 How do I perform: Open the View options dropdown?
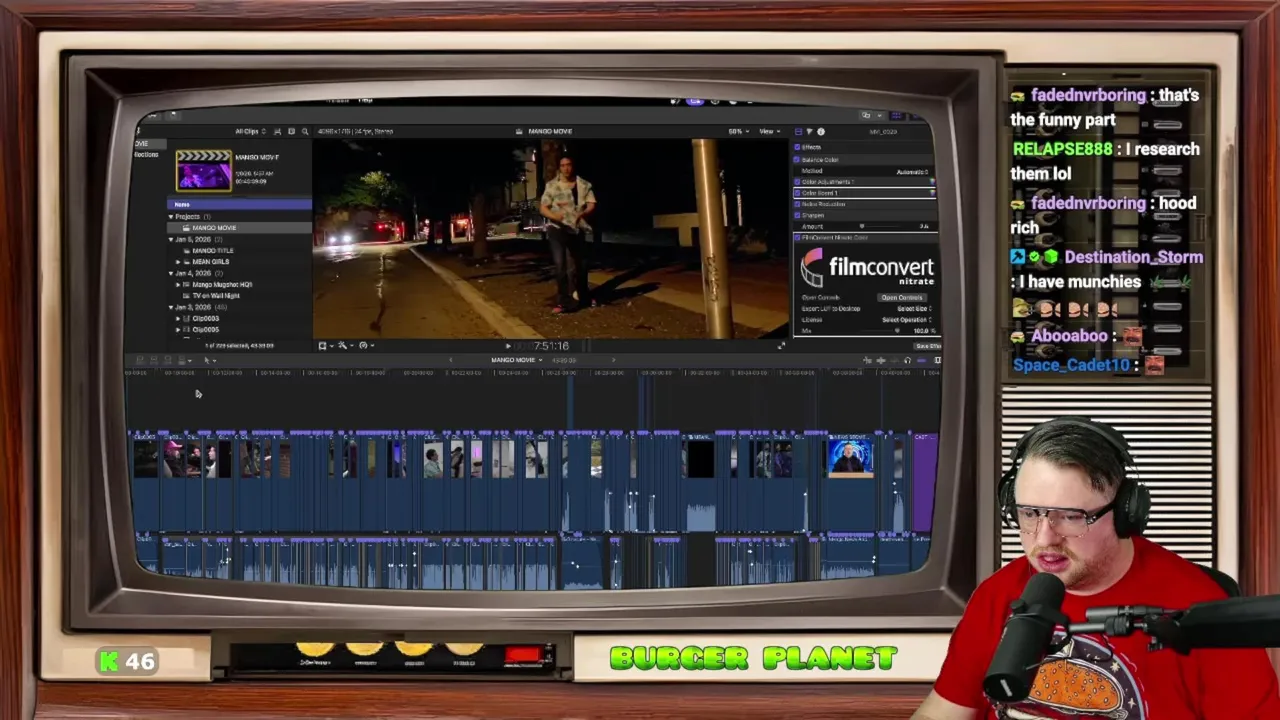click(770, 132)
